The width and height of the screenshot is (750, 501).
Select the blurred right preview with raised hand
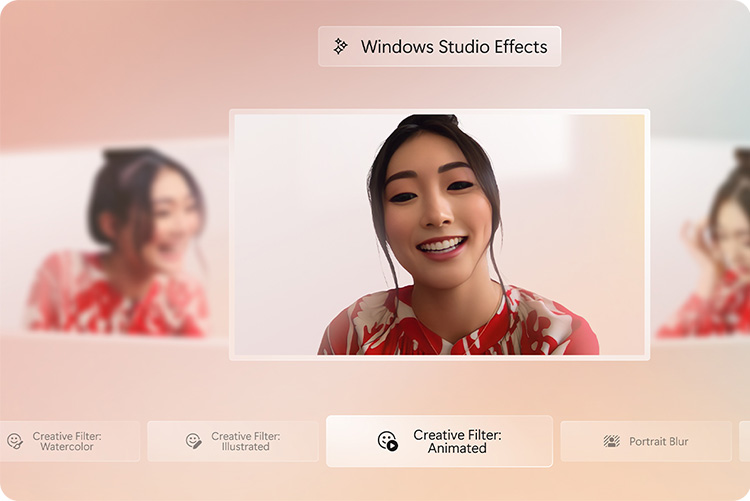pyautogui.click(x=700, y=242)
